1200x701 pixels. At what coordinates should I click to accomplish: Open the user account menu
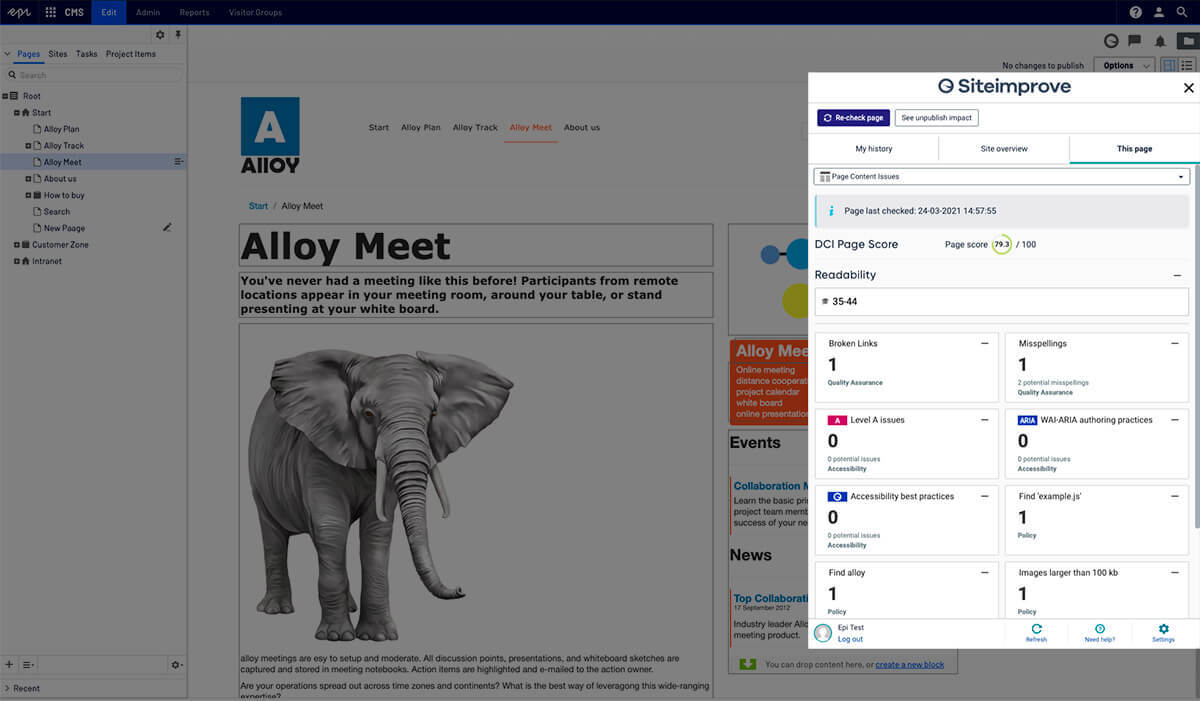1159,12
